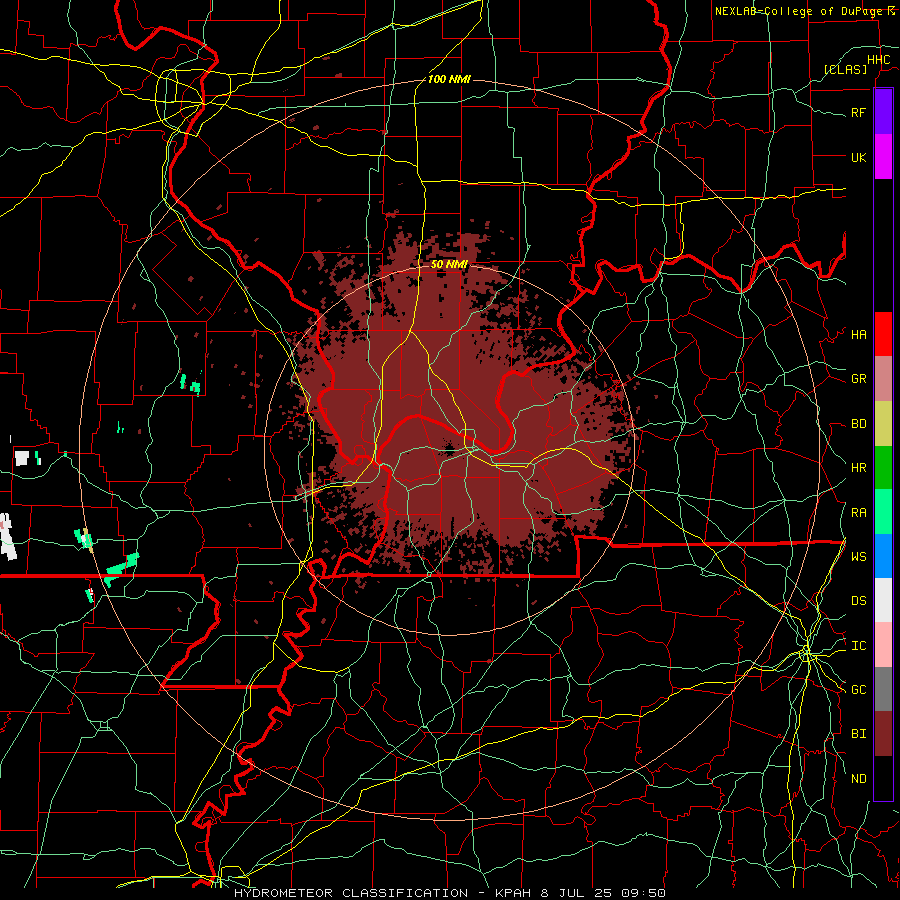The image size is (900, 900).
Task: Click the ND black legend swatch
Action: click(x=883, y=778)
